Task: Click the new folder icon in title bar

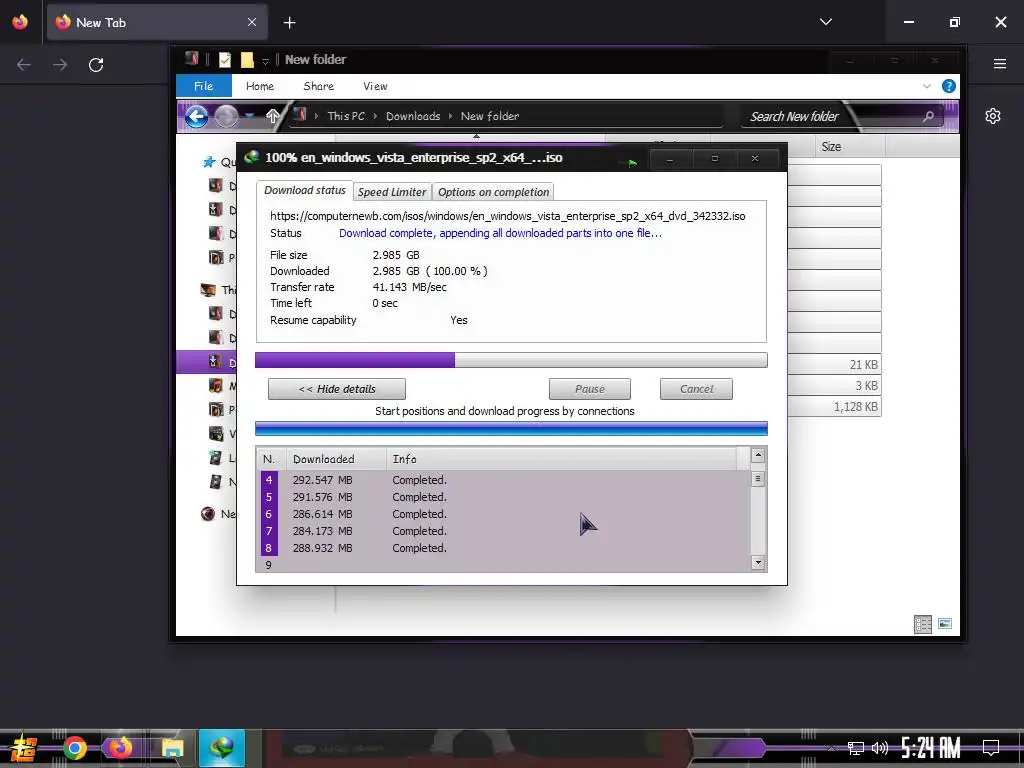Action: (247, 60)
